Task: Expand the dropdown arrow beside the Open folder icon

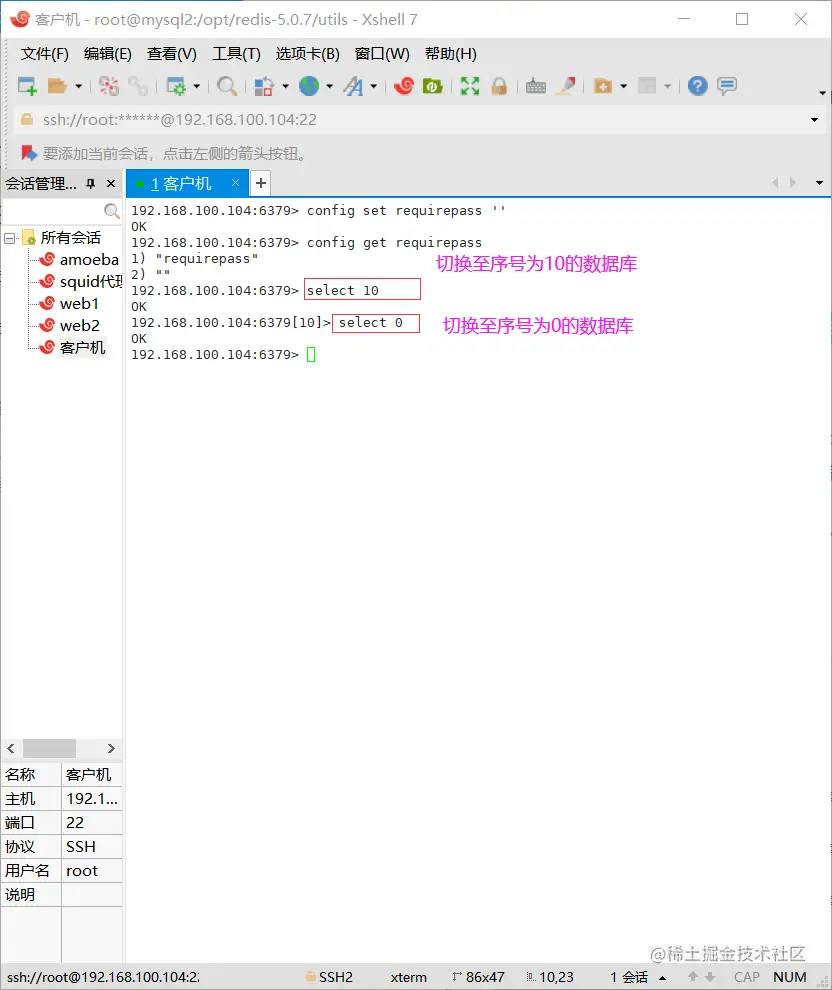Action: click(x=78, y=86)
